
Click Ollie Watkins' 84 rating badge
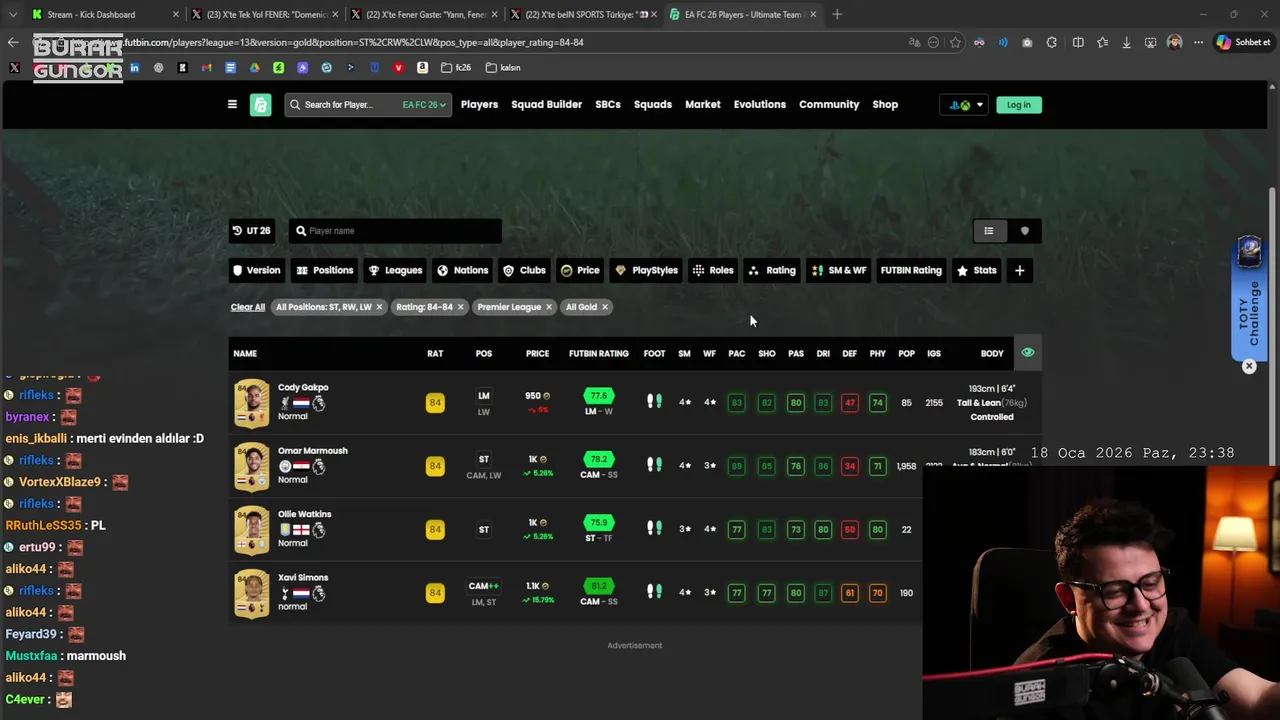[x=435, y=529]
